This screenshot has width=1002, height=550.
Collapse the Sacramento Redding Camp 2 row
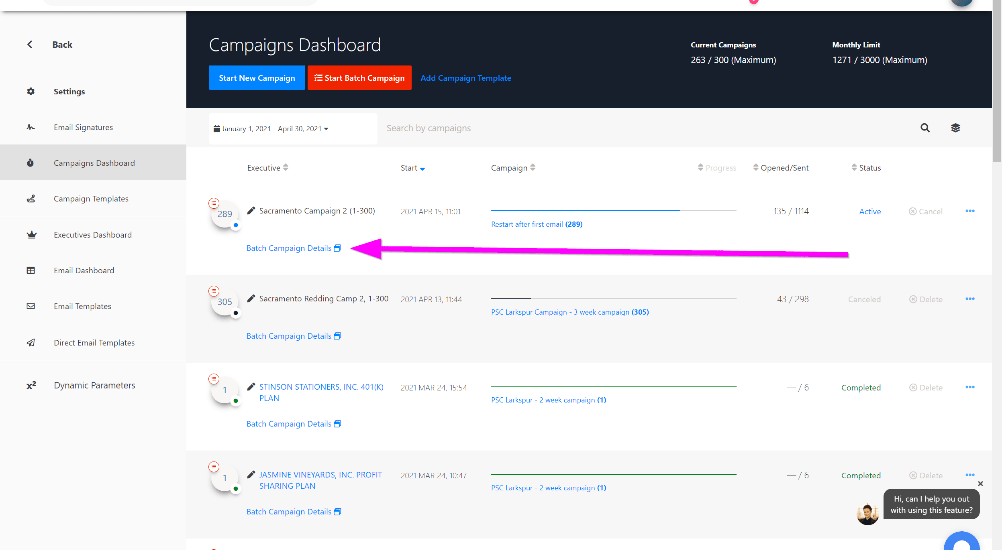(x=213, y=290)
